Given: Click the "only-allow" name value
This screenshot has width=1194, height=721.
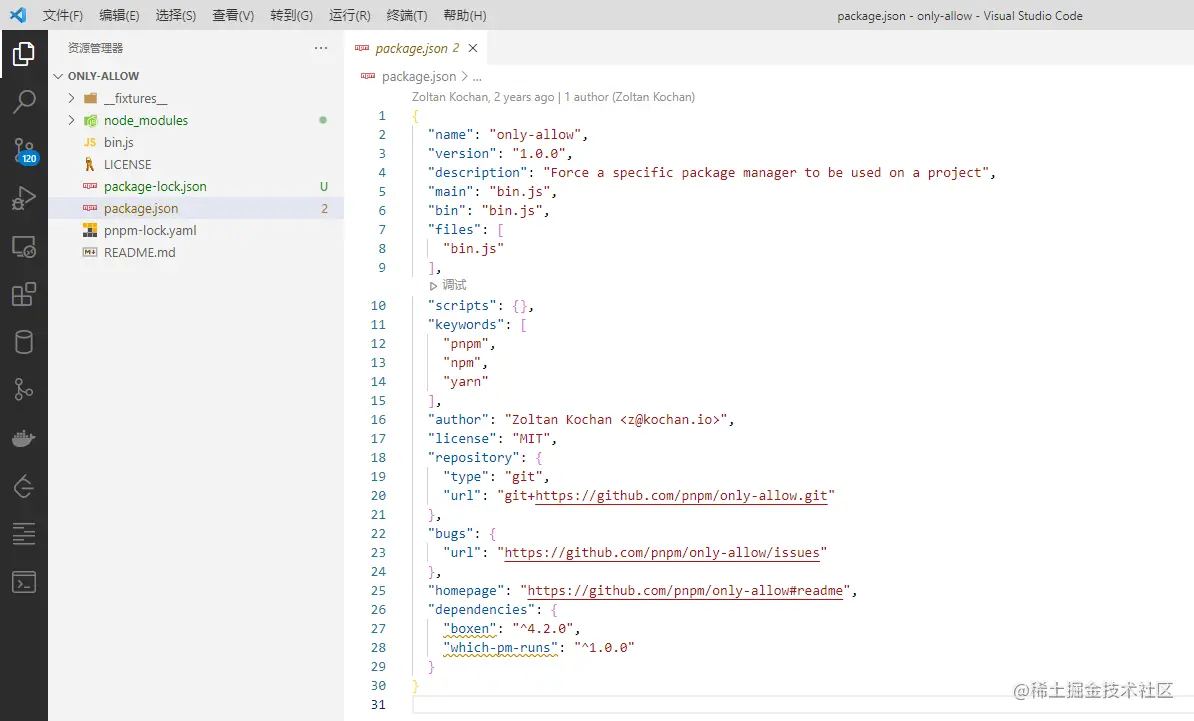Looking at the screenshot, I should point(535,135).
